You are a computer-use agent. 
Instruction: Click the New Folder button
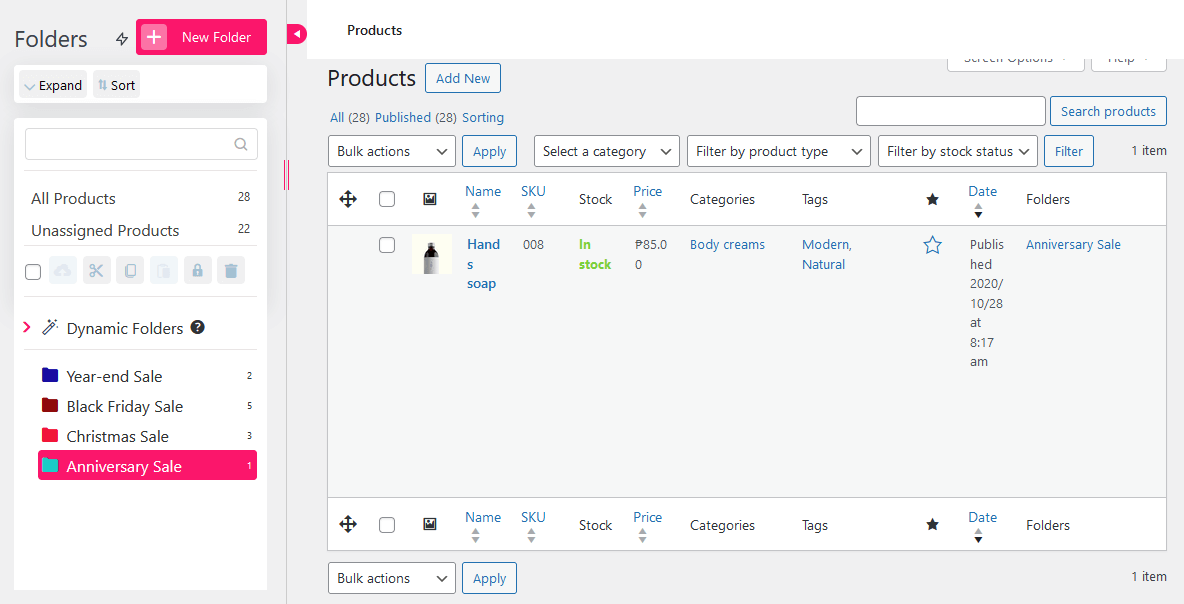click(x=201, y=37)
